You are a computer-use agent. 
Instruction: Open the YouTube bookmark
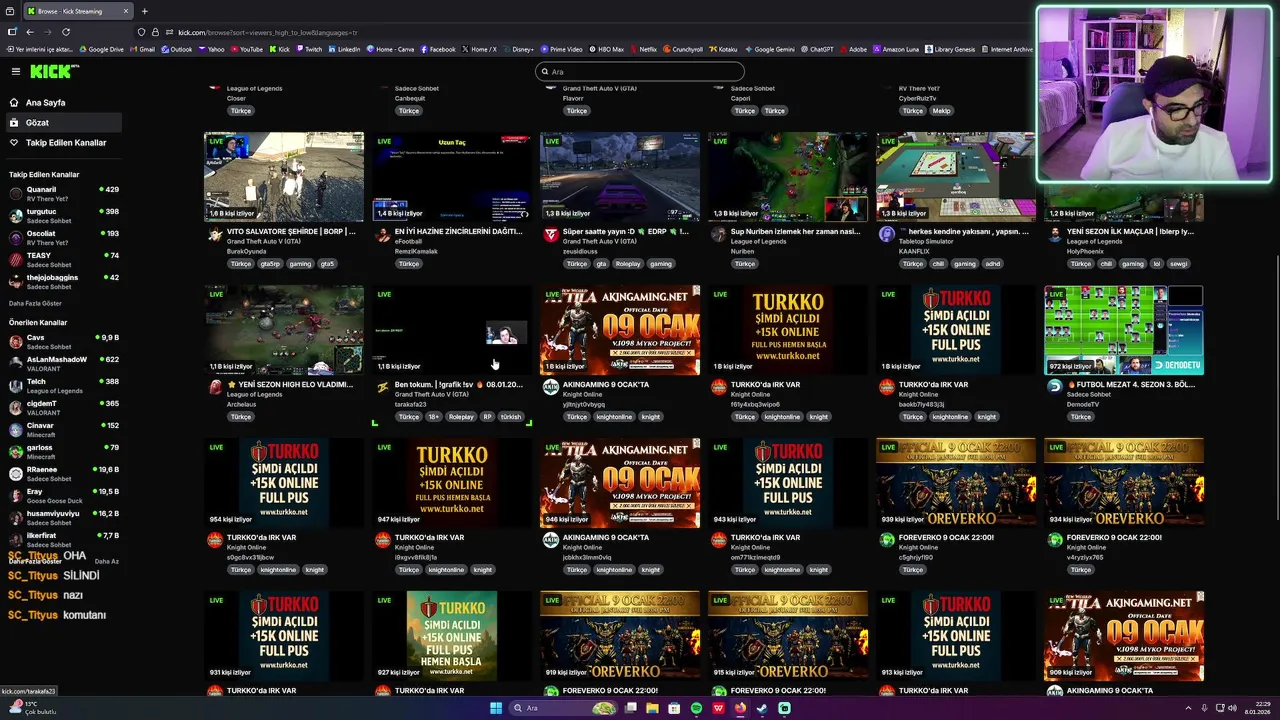[246, 49]
